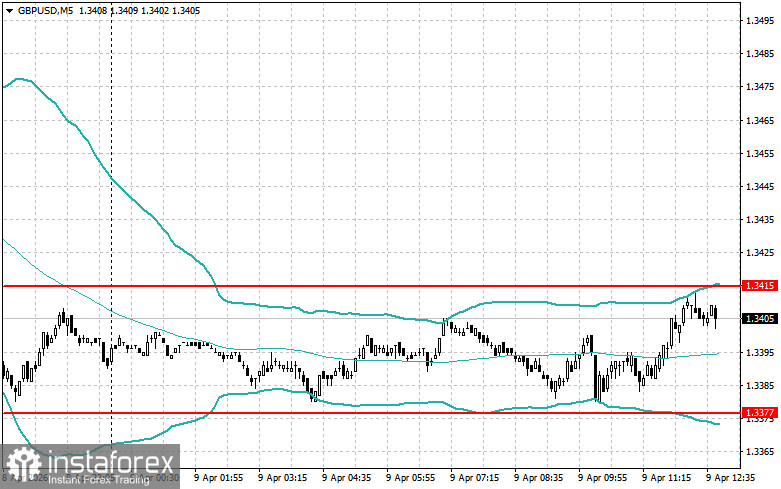Image resolution: width=781 pixels, height=489 pixels.
Task: Select the 1.3385 price axis value
Action: coord(760,385)
